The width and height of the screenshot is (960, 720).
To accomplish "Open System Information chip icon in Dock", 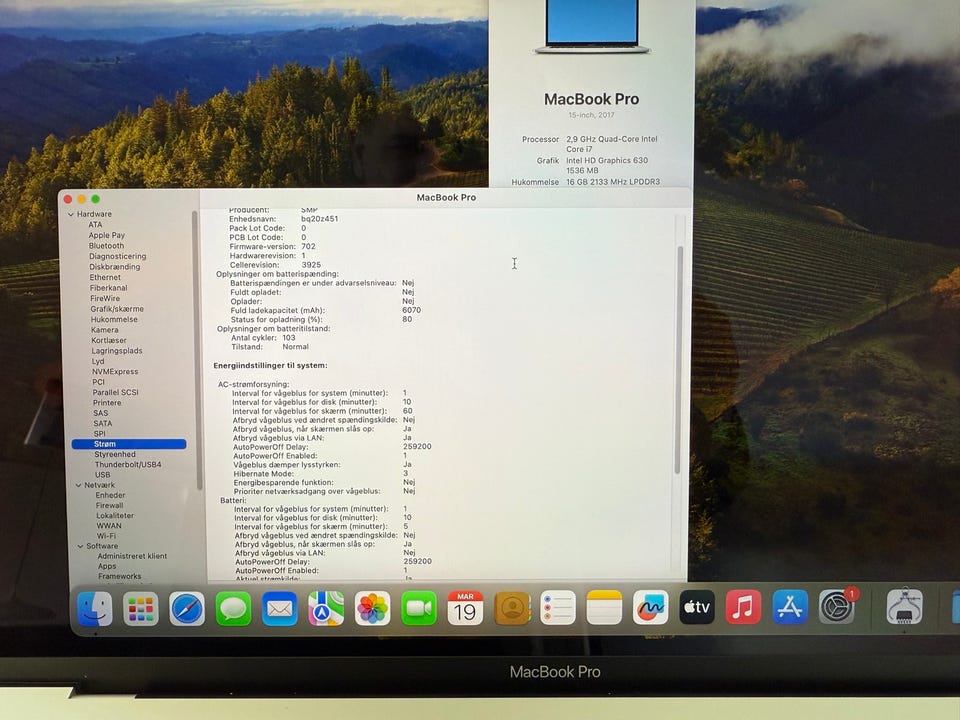I will [x=904, y=607].
